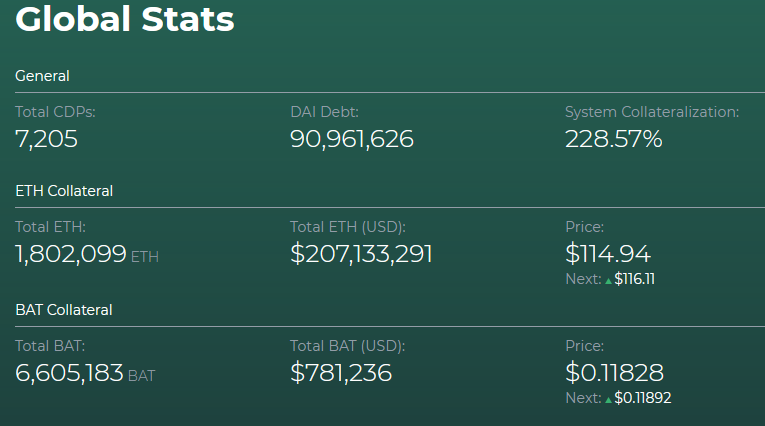The width and height of the screenshot is (765, 426).
Task: Click the DAI Debt value 90,961,626
Action: [x=352, y=139]
